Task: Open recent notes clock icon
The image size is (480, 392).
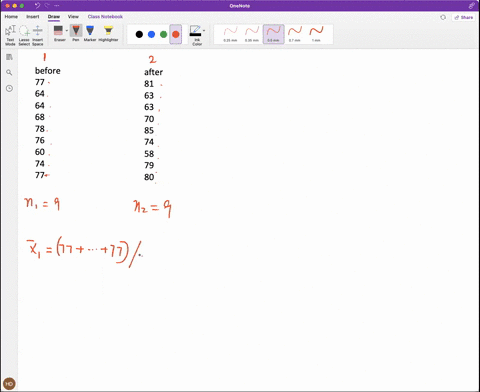Action: [9, 88]
